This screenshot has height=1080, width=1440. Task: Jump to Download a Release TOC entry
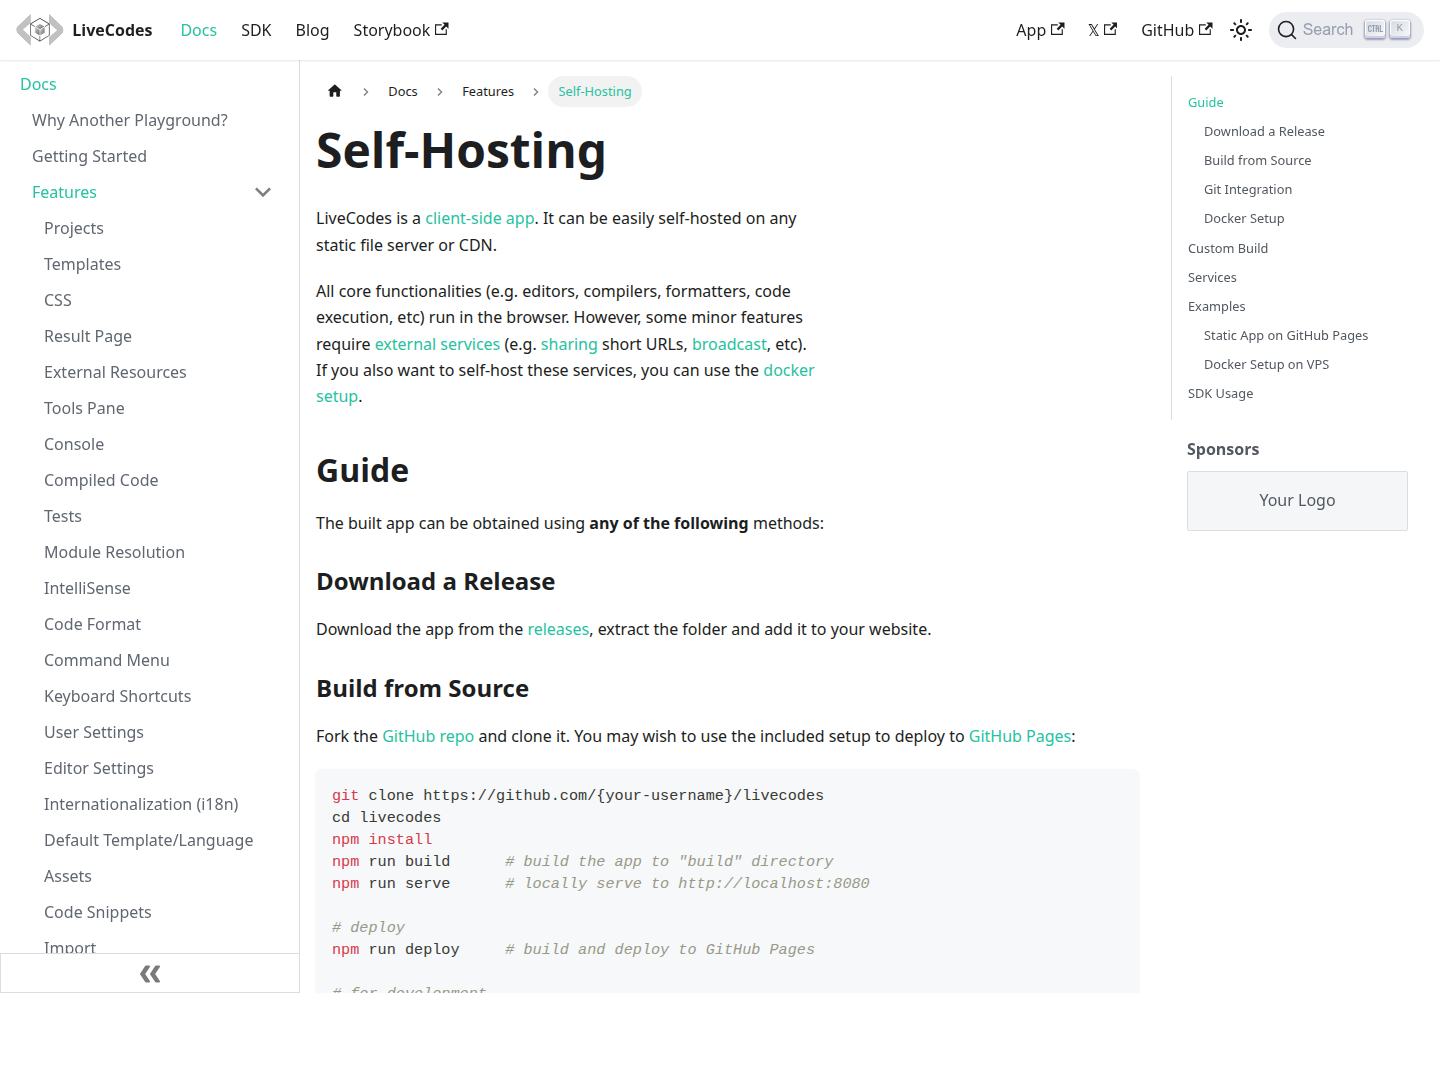tap(1264, 131)
